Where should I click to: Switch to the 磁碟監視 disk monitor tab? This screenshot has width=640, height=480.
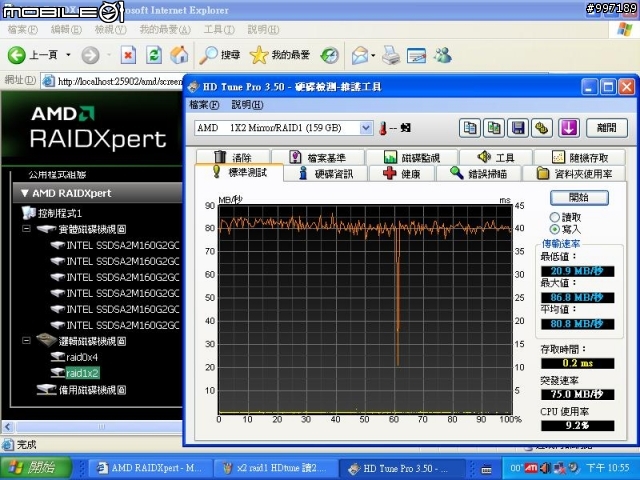point(412,157)
